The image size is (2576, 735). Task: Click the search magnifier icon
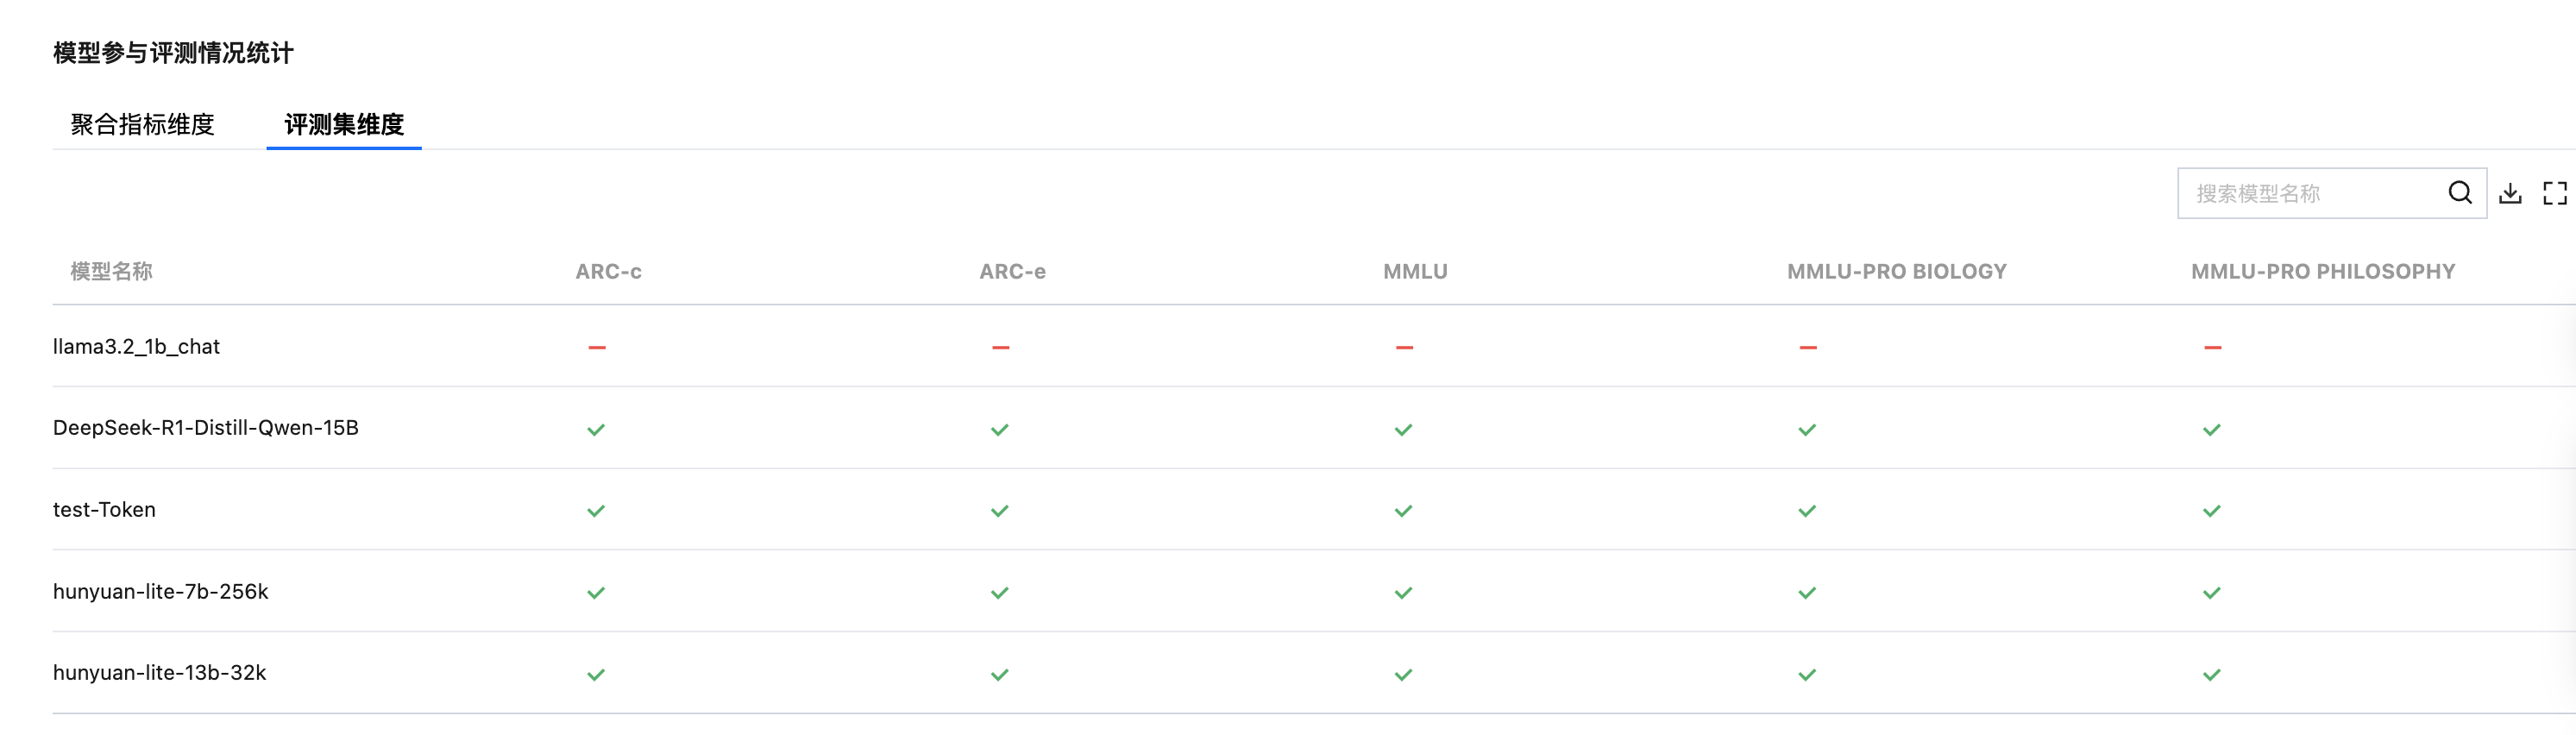point(2459,192)
